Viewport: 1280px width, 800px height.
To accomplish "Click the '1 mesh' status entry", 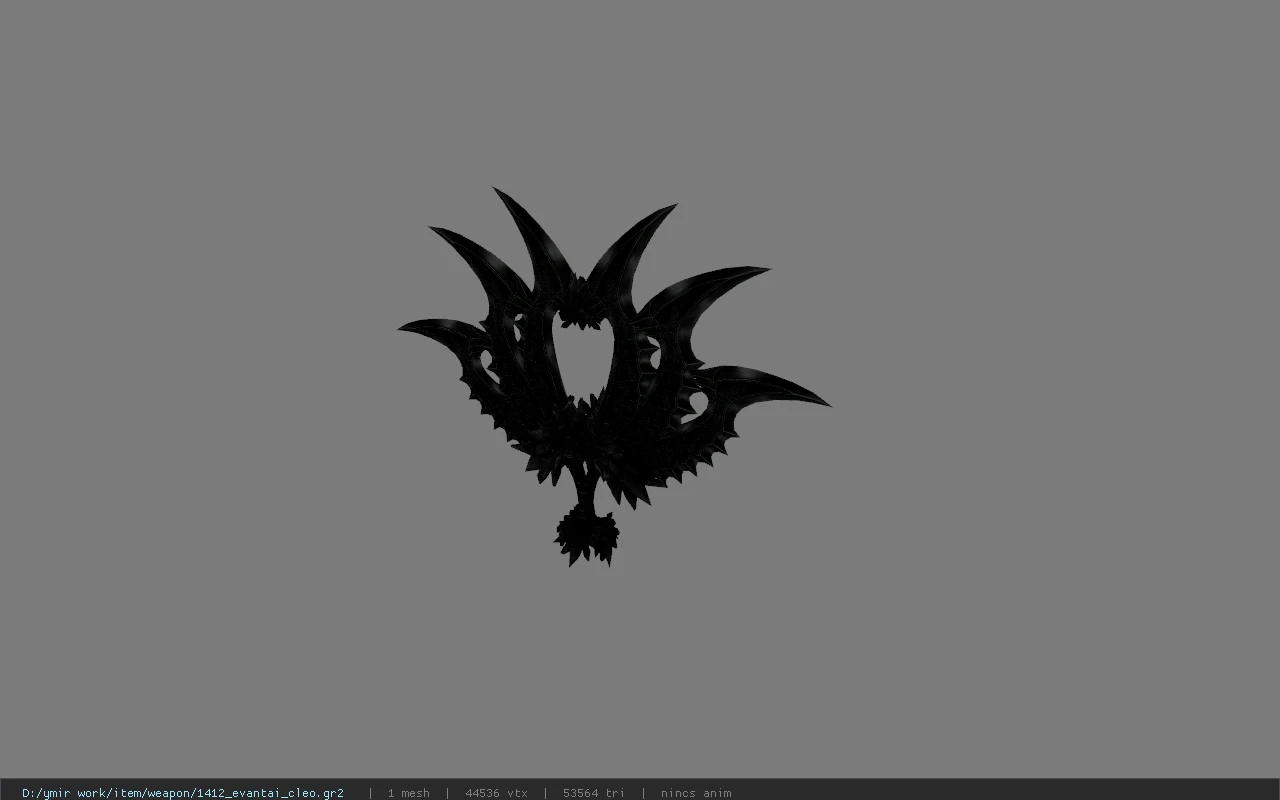I will [x=408, y=793].
